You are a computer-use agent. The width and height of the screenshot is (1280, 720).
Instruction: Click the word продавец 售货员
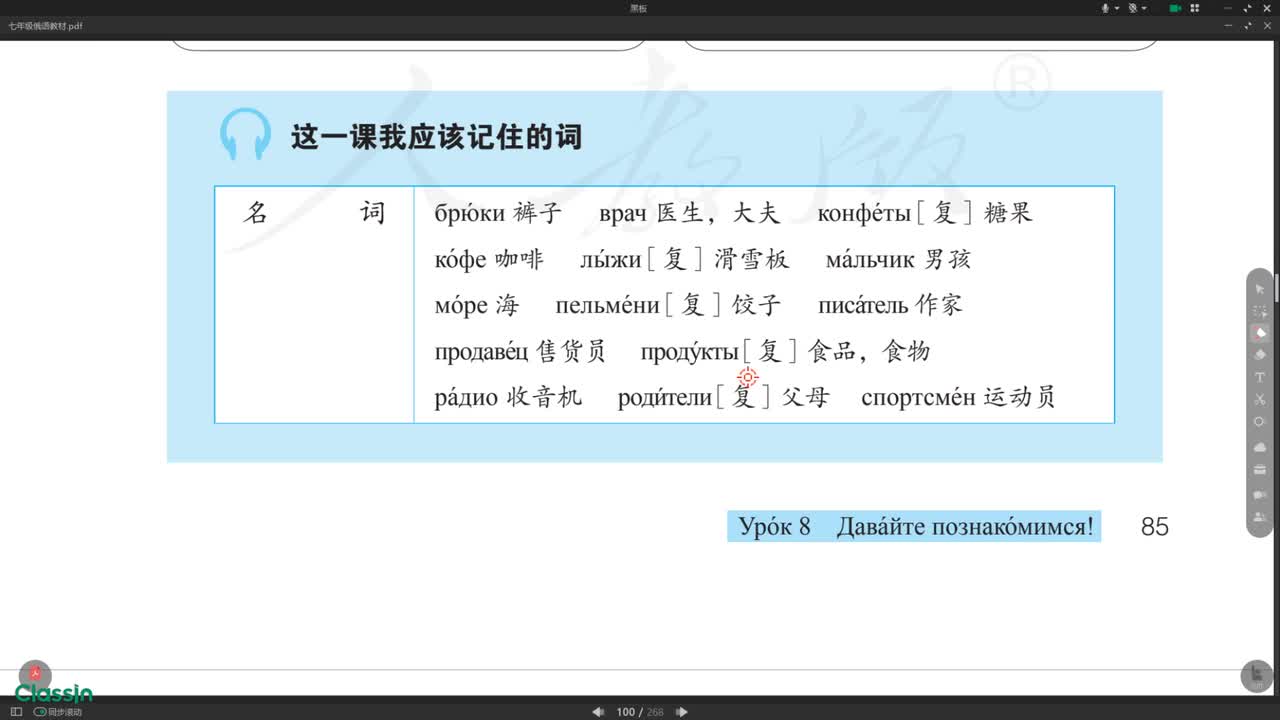pyautogui.click(x=520, y=351)
